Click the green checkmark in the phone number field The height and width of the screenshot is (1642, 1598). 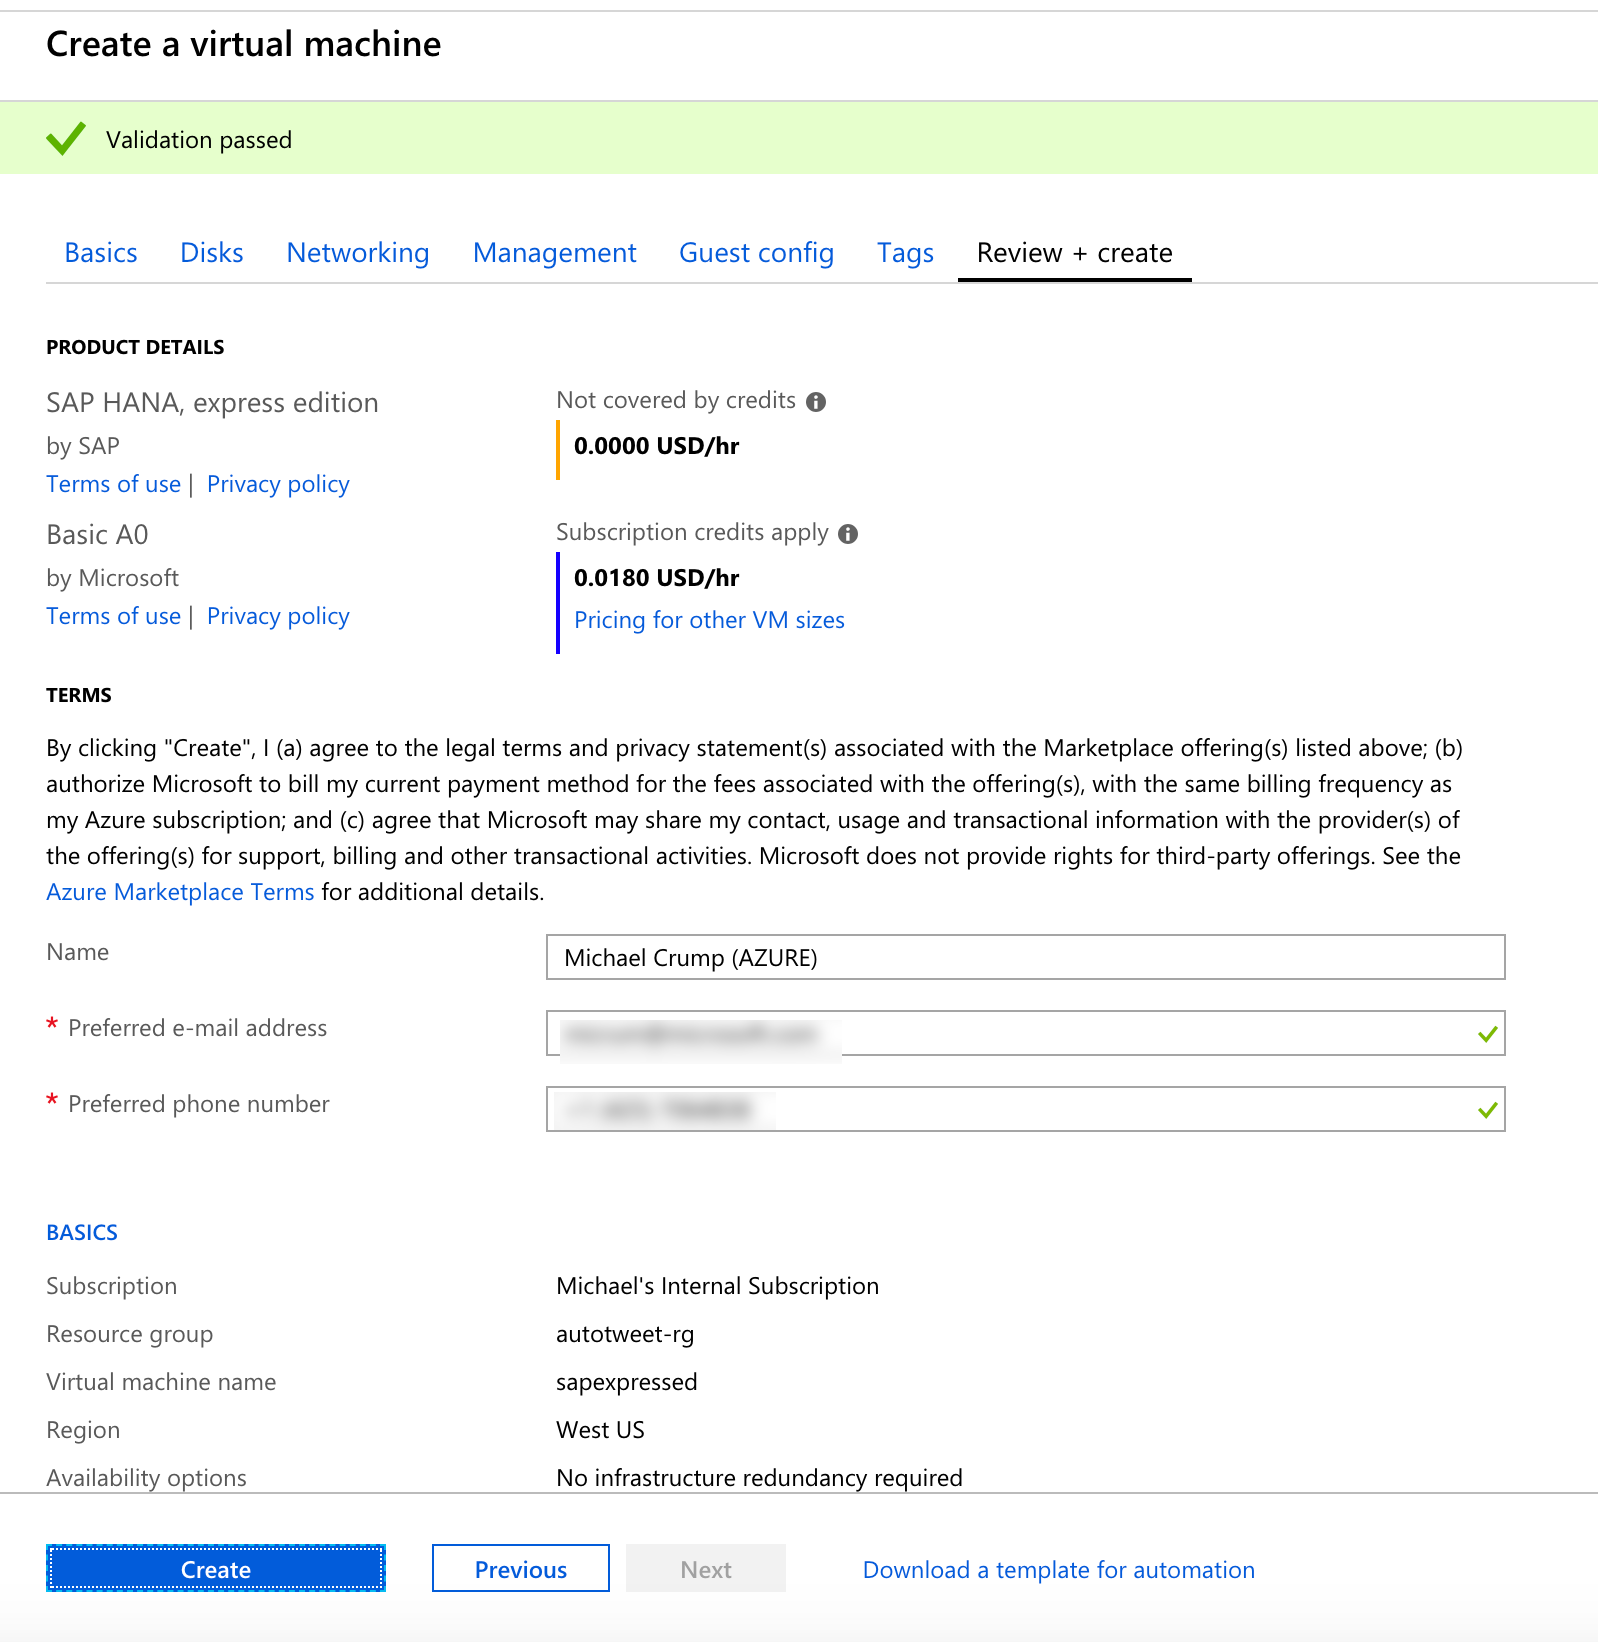1487,1110
